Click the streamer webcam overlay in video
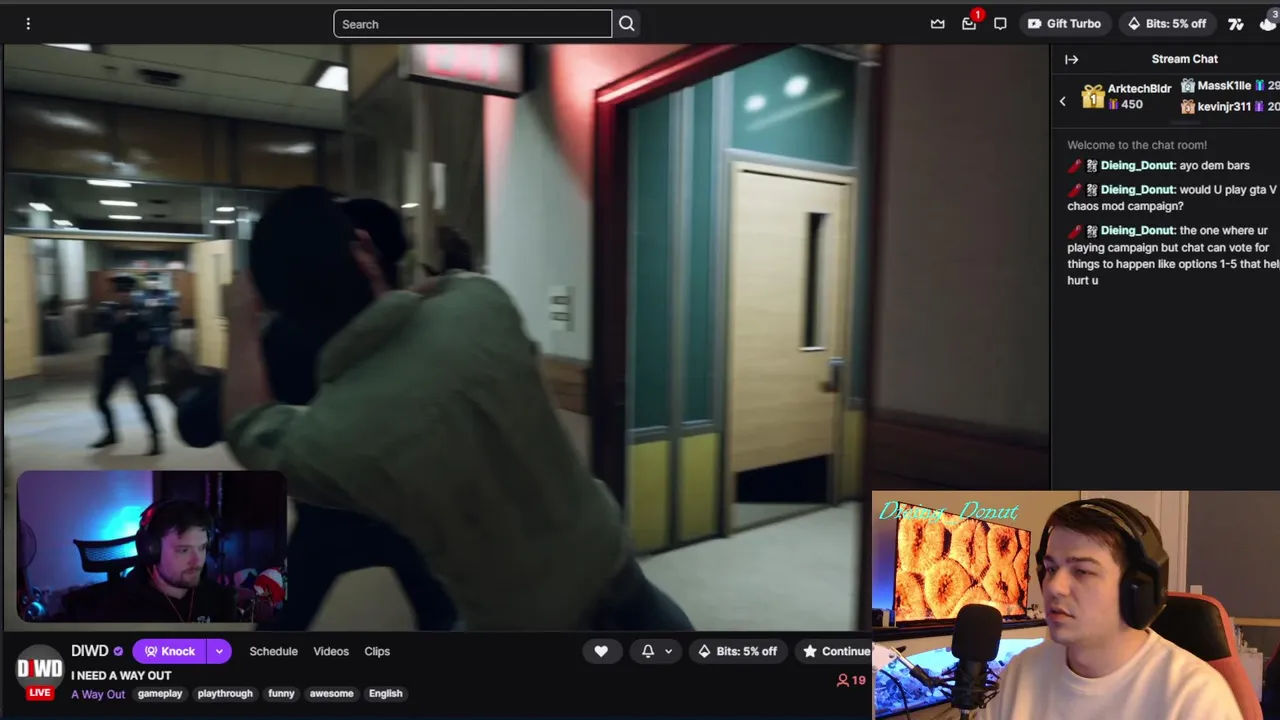The image size is (1280, 720). coord(152,547)
